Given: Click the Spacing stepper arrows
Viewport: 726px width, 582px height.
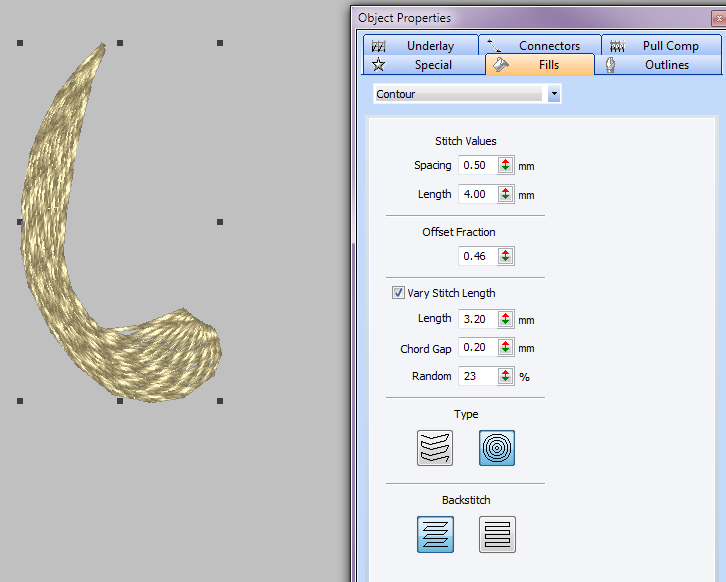Looking at the screenshot, I should click(x=506, y=166).
